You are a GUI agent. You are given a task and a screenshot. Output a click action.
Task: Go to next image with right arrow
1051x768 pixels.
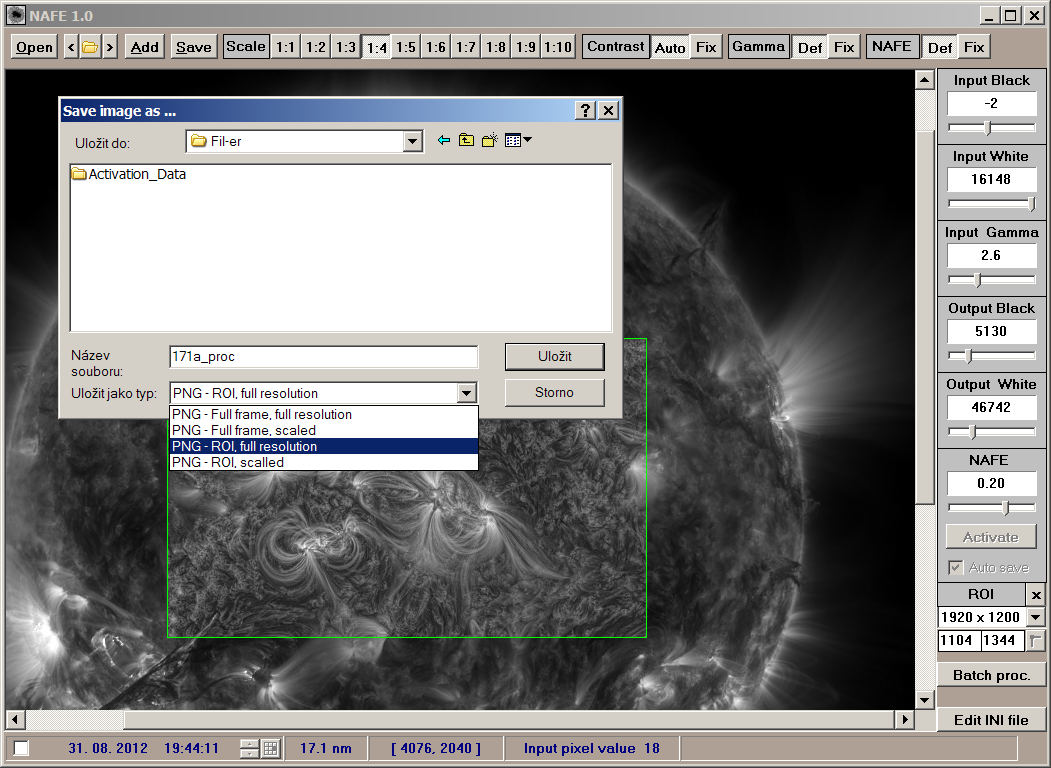[109, 47]
